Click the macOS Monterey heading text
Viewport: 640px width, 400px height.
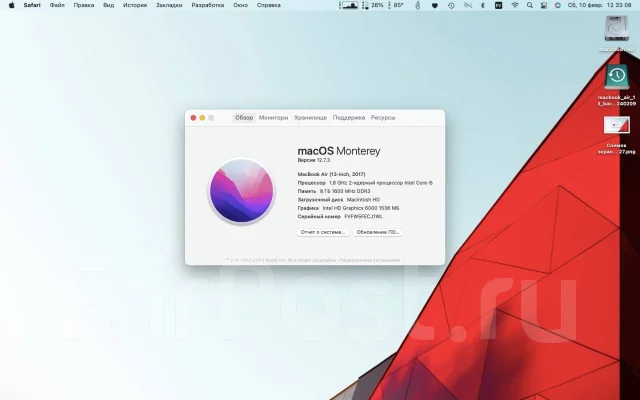click(339, 151)
